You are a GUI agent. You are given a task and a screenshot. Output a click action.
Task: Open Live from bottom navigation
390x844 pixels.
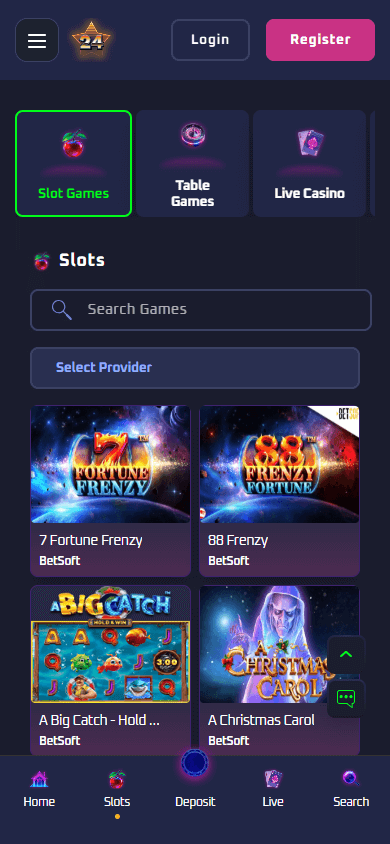[x=273, y=789]
